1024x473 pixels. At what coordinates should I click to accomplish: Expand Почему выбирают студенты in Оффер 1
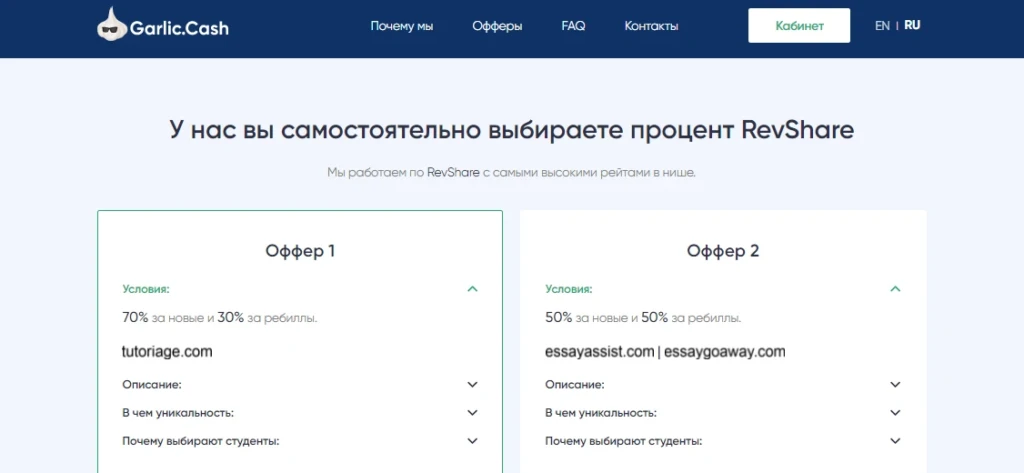click(x=473, y=441)
